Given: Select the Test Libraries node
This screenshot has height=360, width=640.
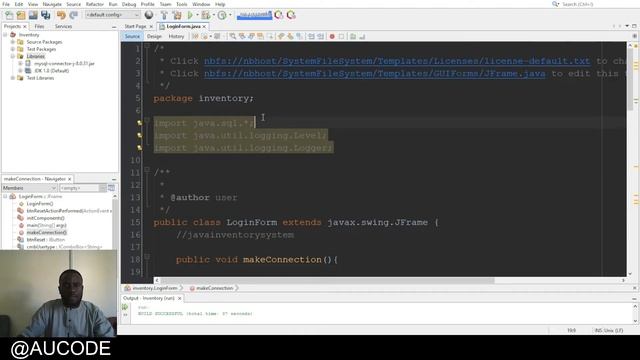Looking at the screenshot, I should tap(40, 78).
